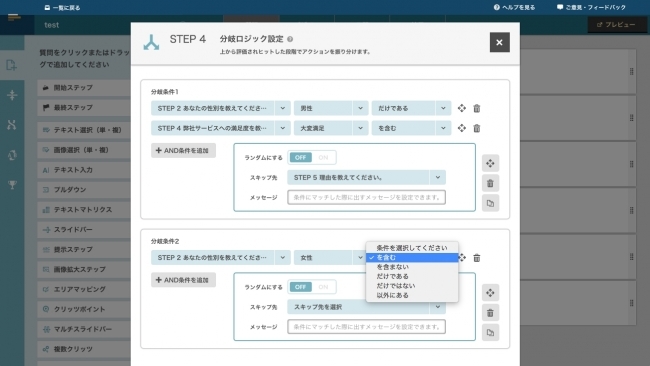The height and width of the screenshot is (366, 650).
Task: Add クリッツポイント question type
Action: coord(84,309)
